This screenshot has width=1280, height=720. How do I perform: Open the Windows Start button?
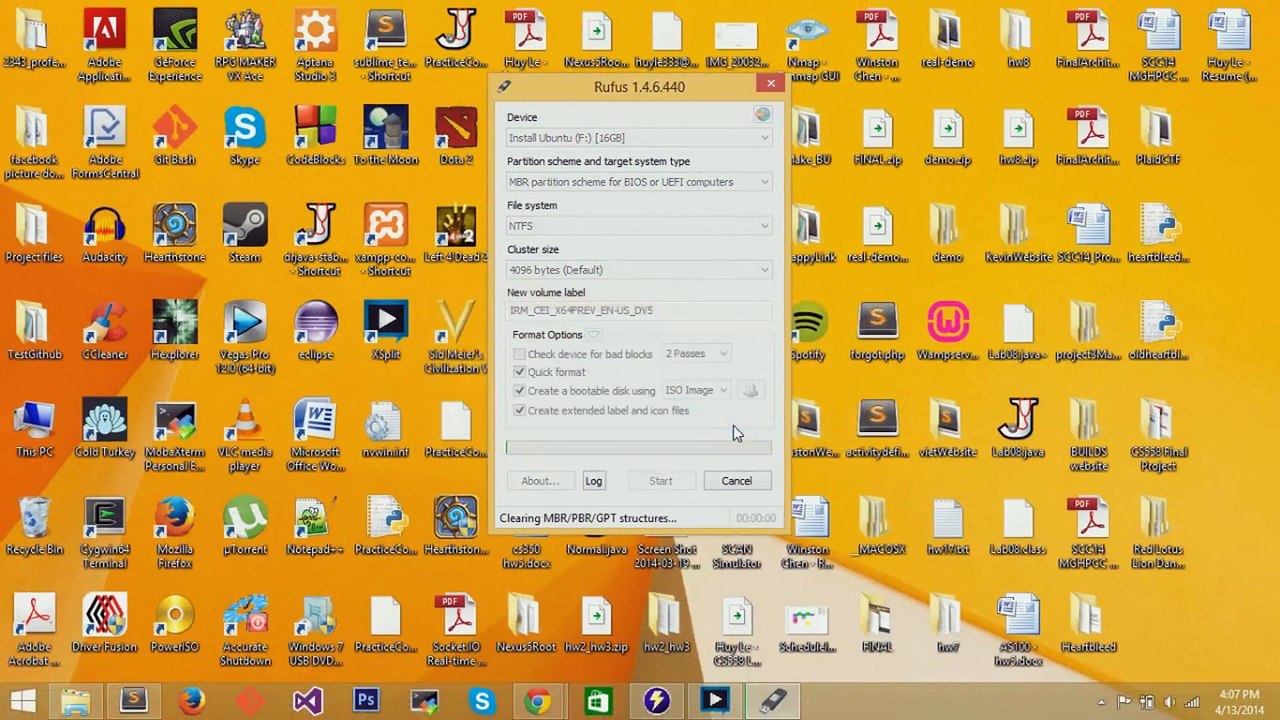[x=23, y=701]
